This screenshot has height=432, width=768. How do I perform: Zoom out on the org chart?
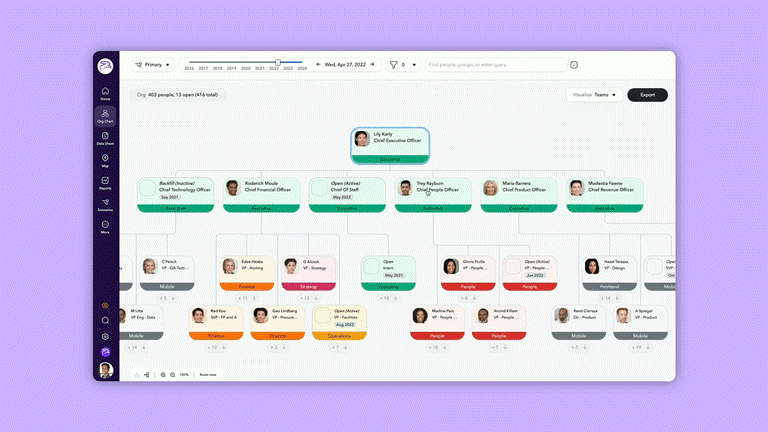pyautogui.click(x=173, y=375)
